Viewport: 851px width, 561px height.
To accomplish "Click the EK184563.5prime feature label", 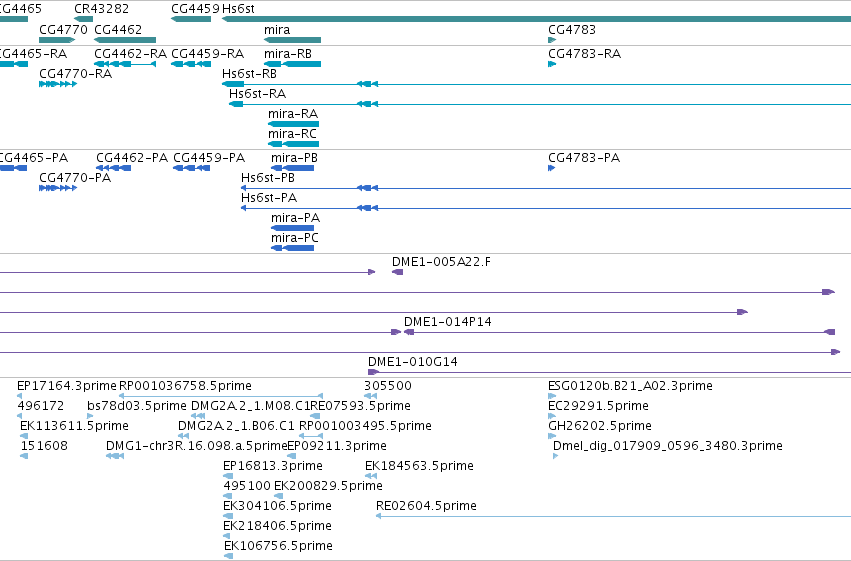I will 419,466.
